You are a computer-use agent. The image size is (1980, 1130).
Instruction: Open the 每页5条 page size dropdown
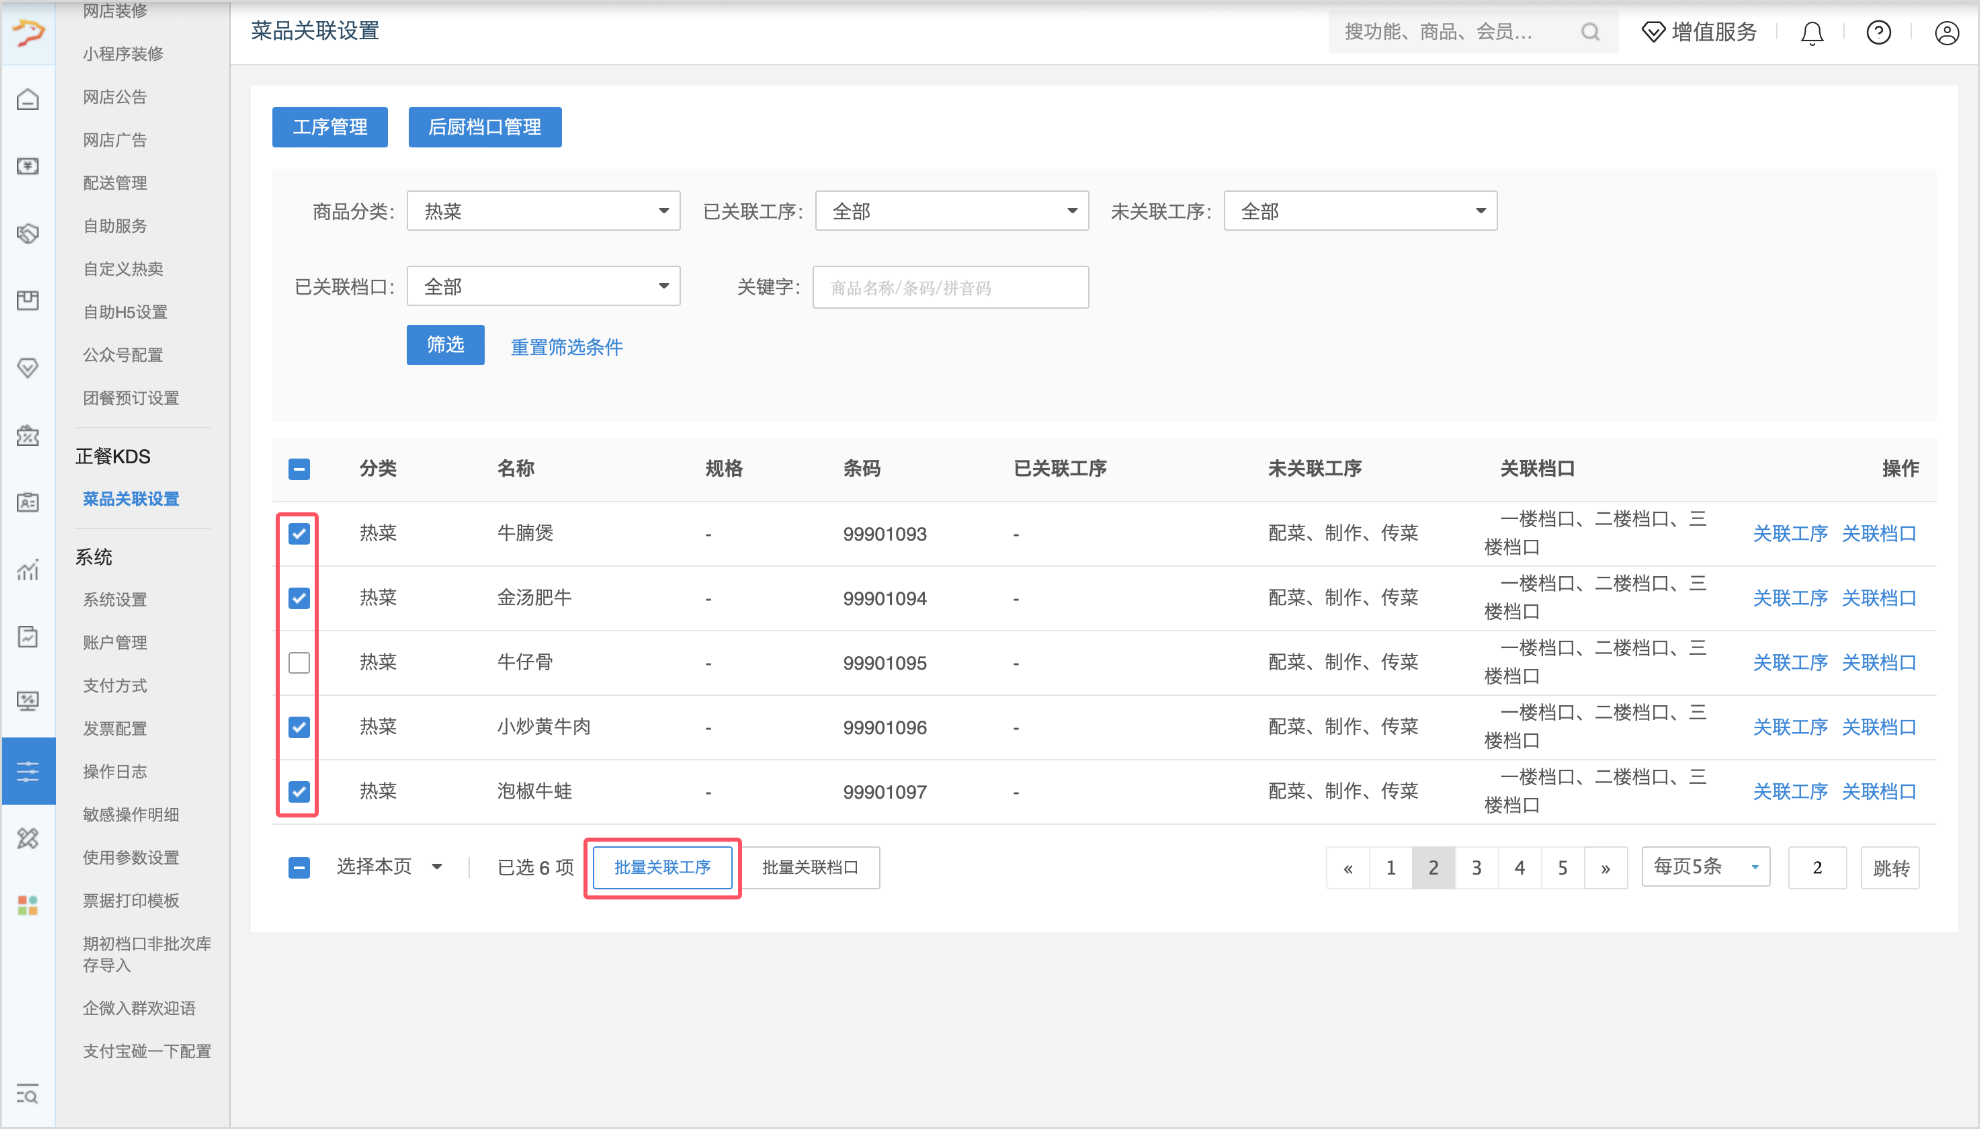[x=1706, y=867]
